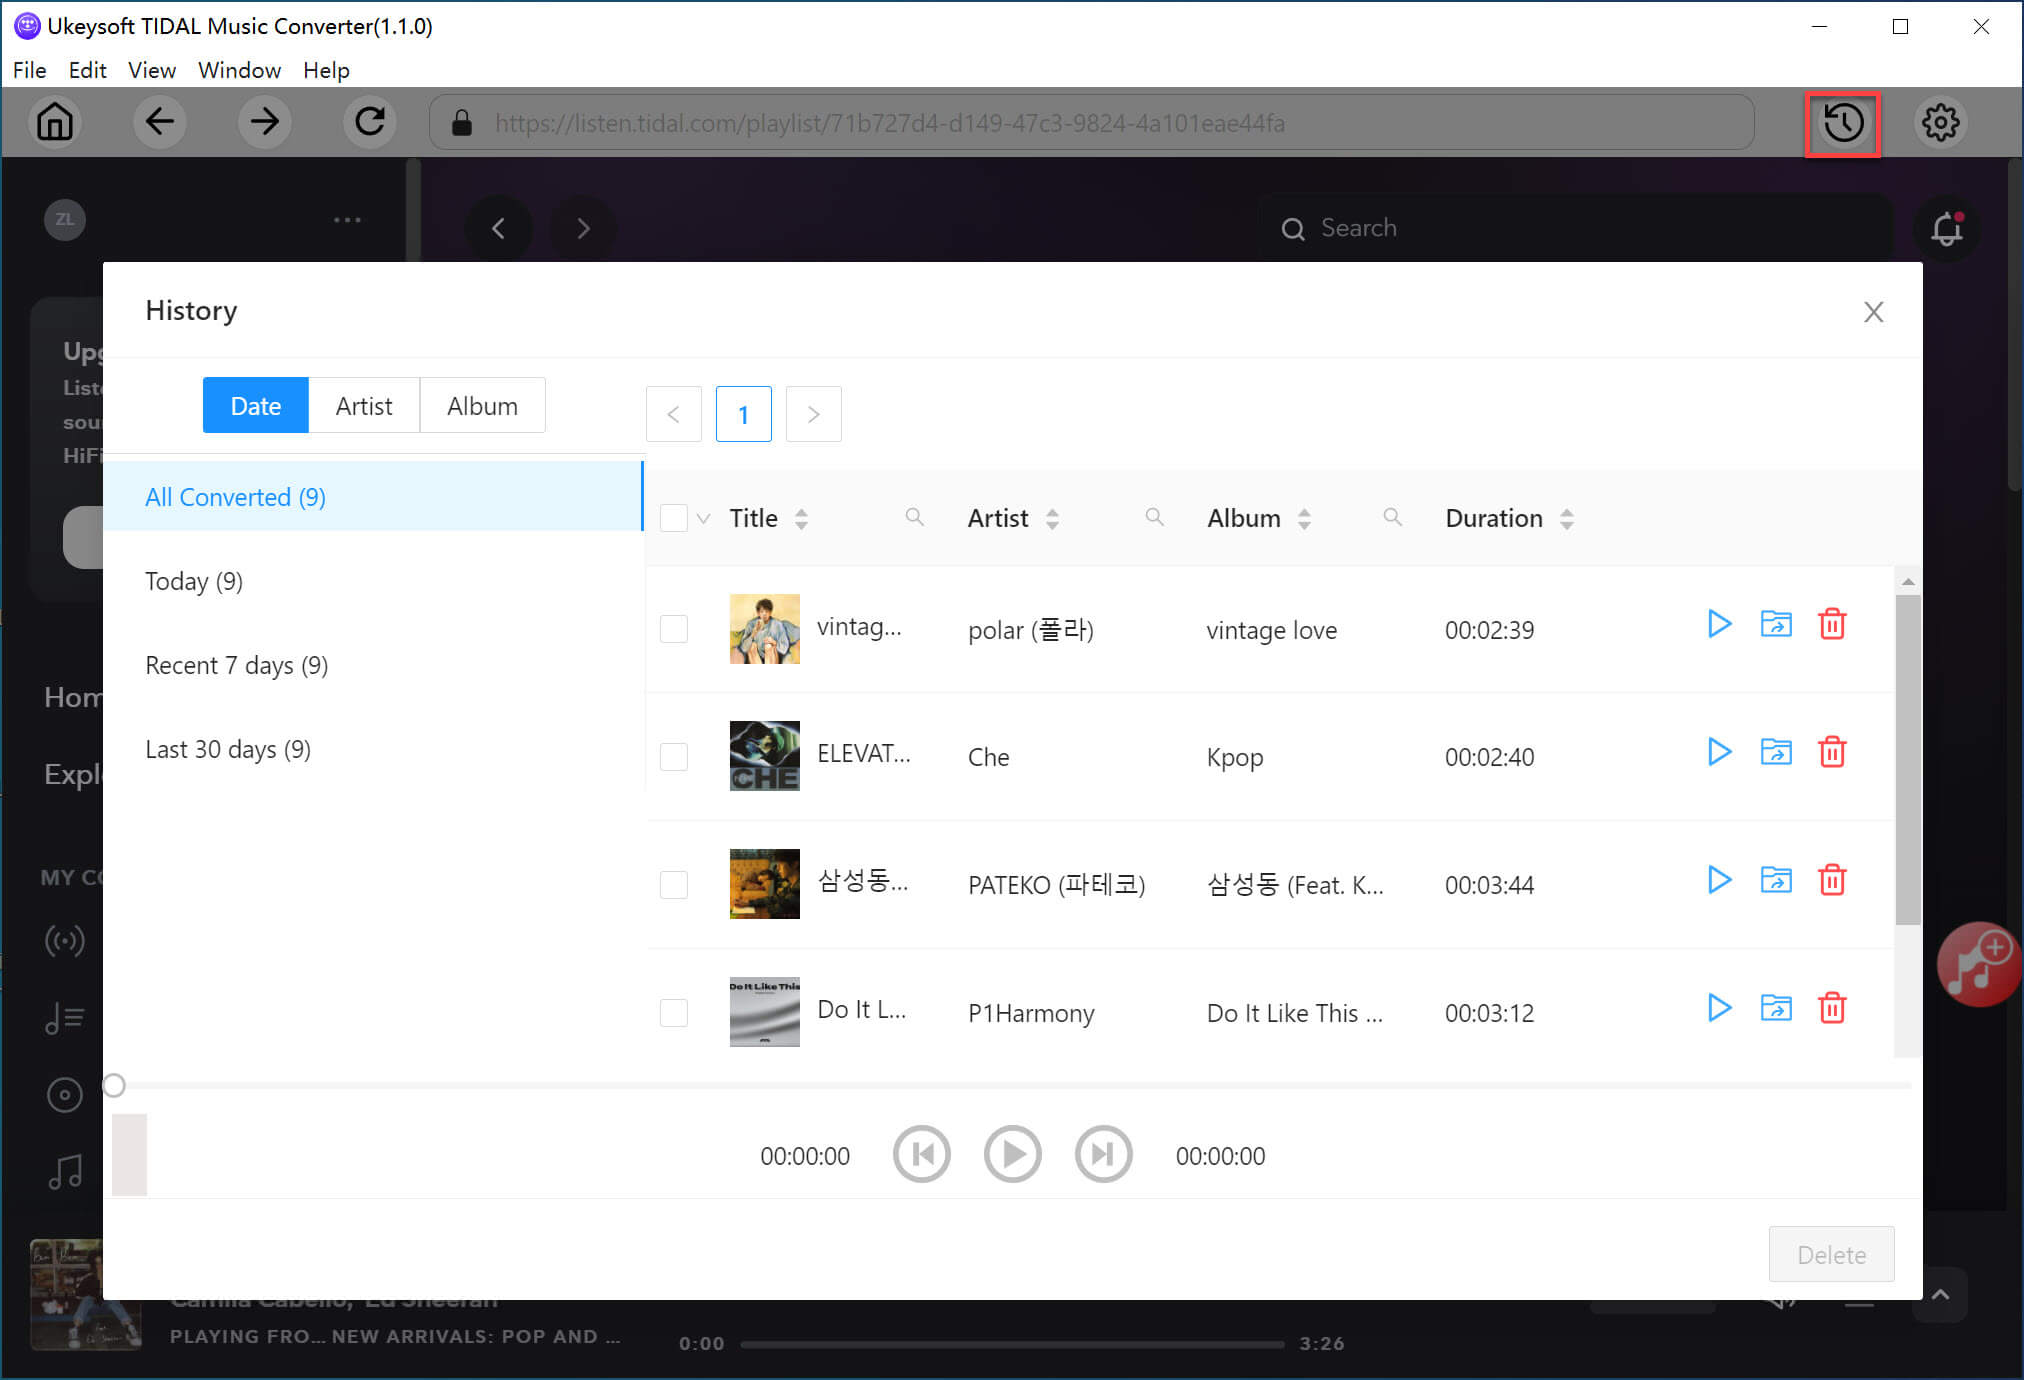
Task: Play the P1Harmony Do It Like This track
Action: [1719, 1008]
